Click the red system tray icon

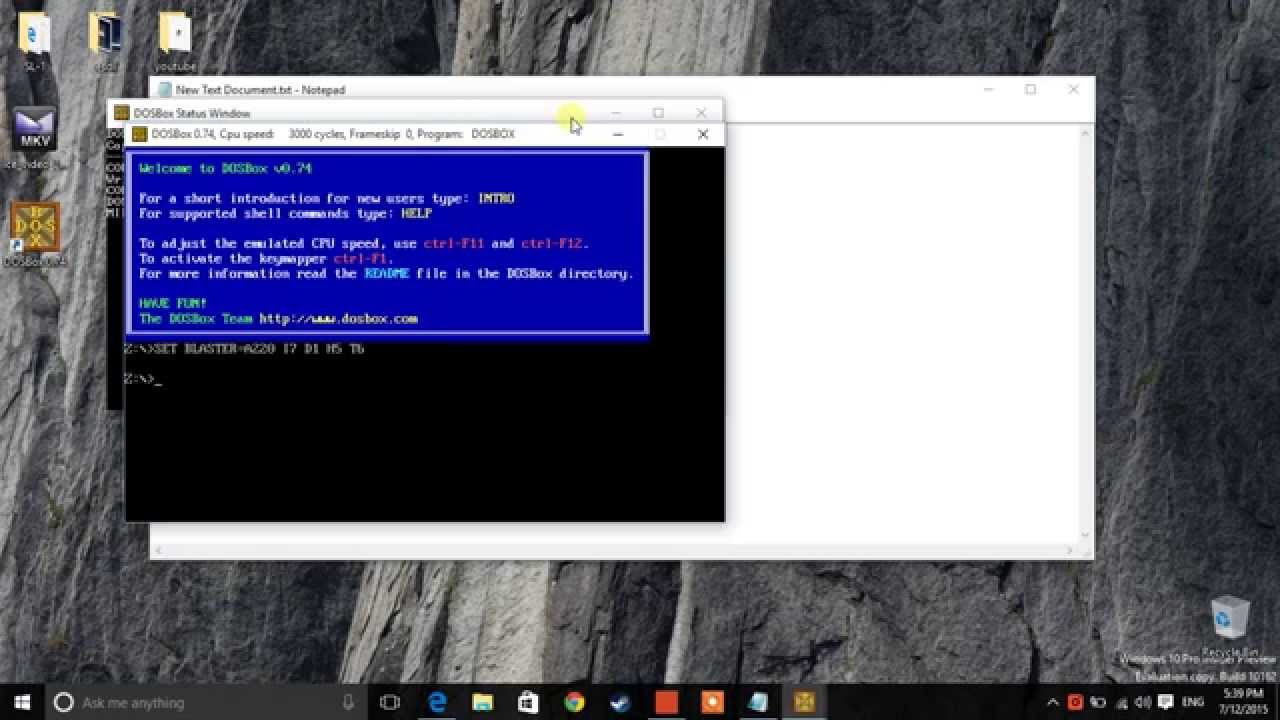coord(1075,703)
